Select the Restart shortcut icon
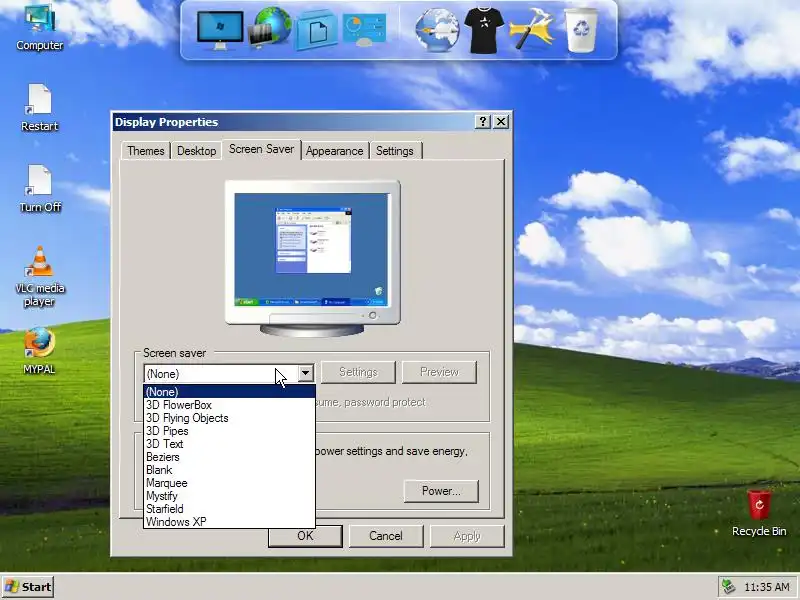This screenshot has height=600, width=800. (x=39, y=108)
